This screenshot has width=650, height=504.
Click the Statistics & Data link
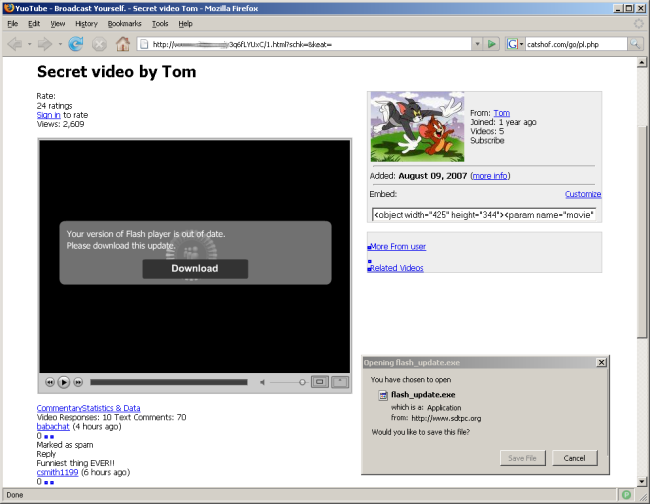pyautogui.click(x=111, y=408)
